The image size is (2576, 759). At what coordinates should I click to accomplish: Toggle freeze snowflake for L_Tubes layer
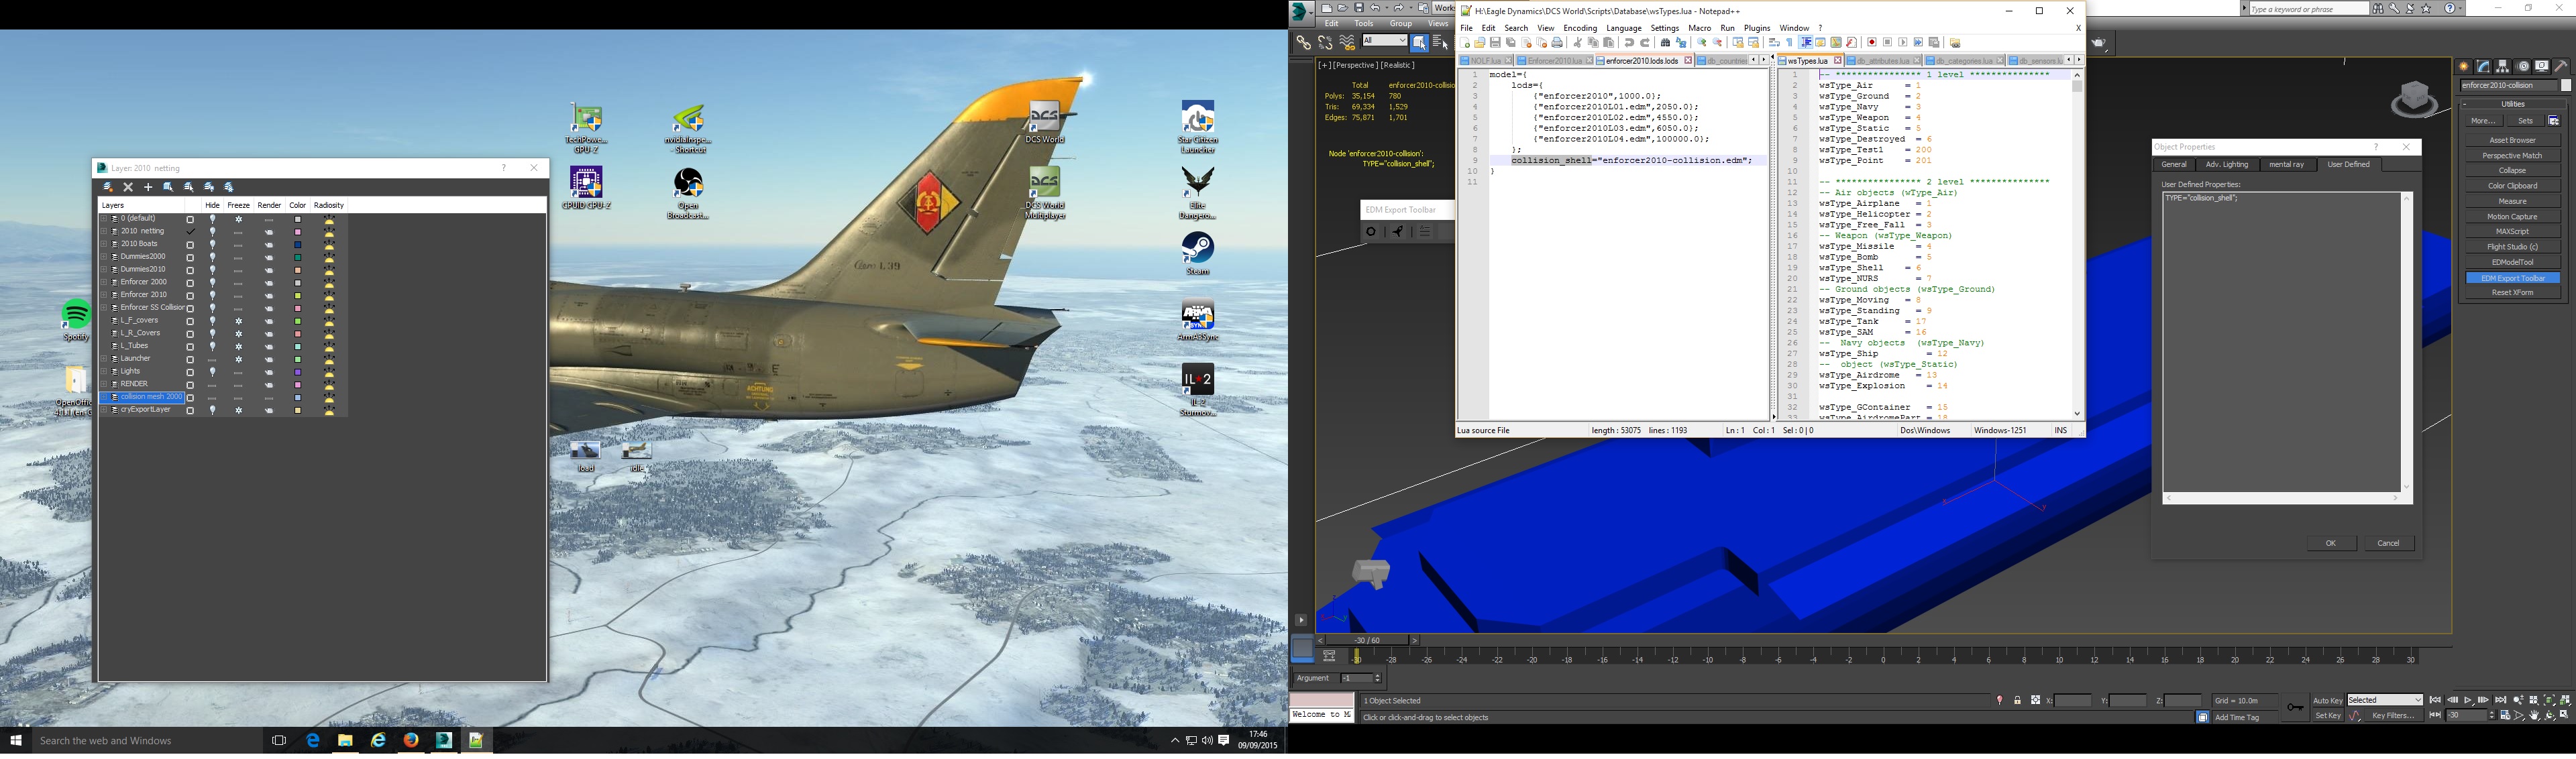(238, 346)
